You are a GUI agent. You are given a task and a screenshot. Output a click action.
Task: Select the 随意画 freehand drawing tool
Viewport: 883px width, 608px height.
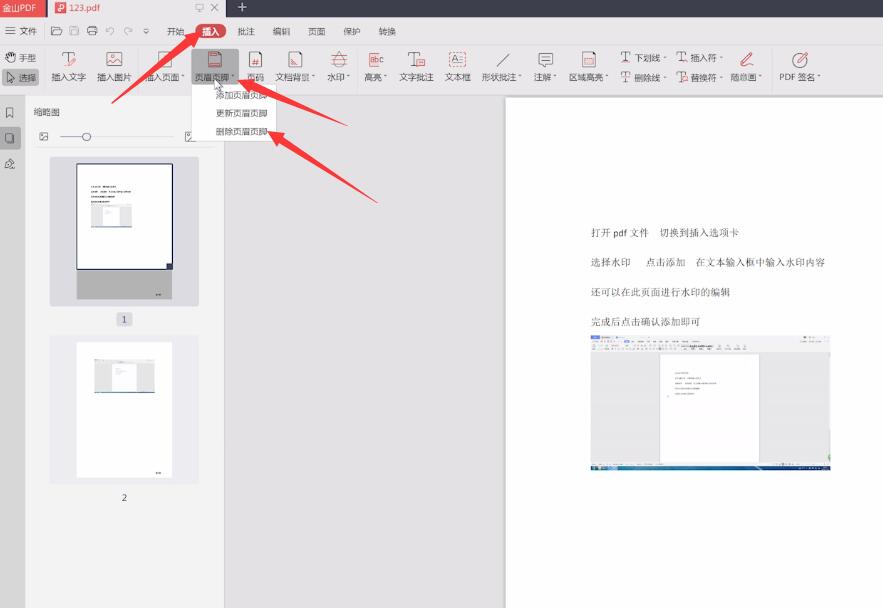point(746,67)
